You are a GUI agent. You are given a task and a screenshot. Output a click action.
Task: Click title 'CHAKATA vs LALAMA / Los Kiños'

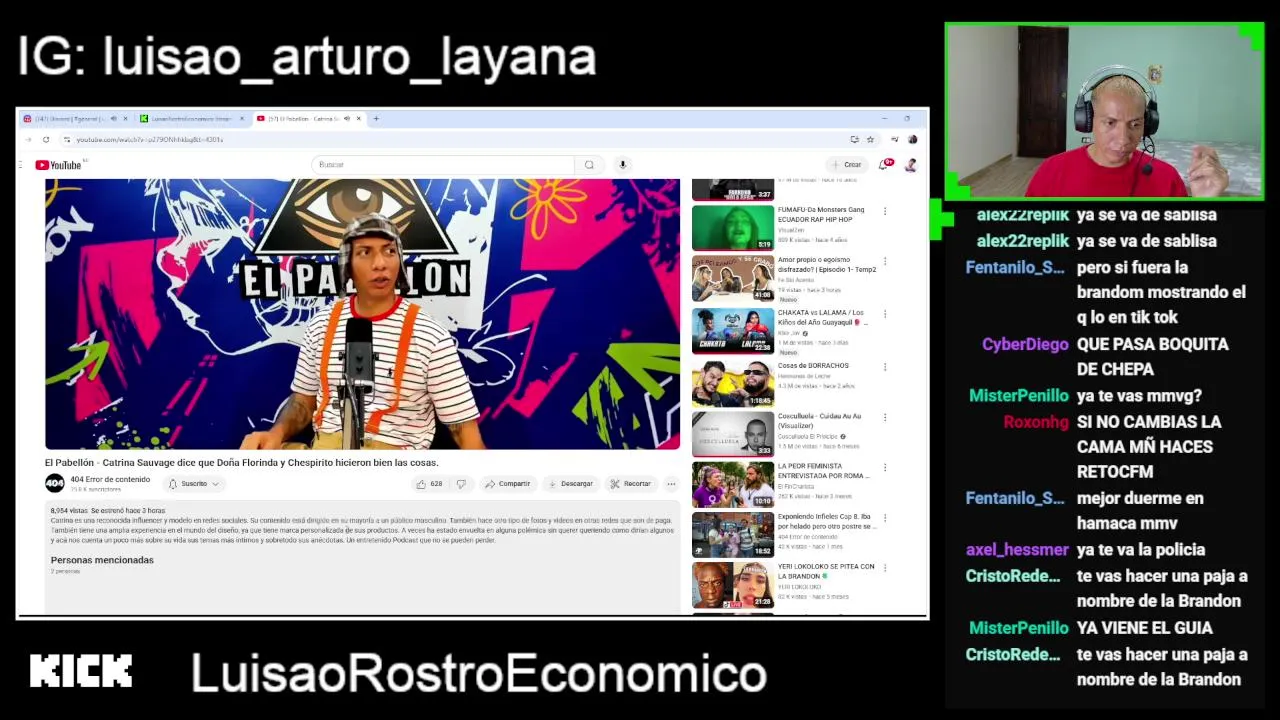point(822,318)
